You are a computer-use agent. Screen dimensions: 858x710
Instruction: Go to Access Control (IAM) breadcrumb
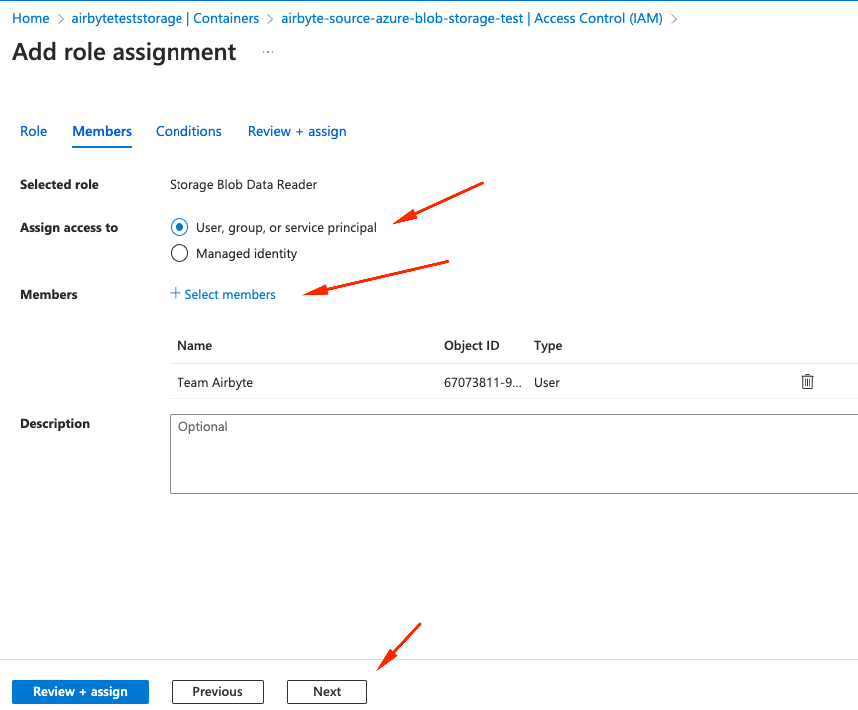coord(471,18)
